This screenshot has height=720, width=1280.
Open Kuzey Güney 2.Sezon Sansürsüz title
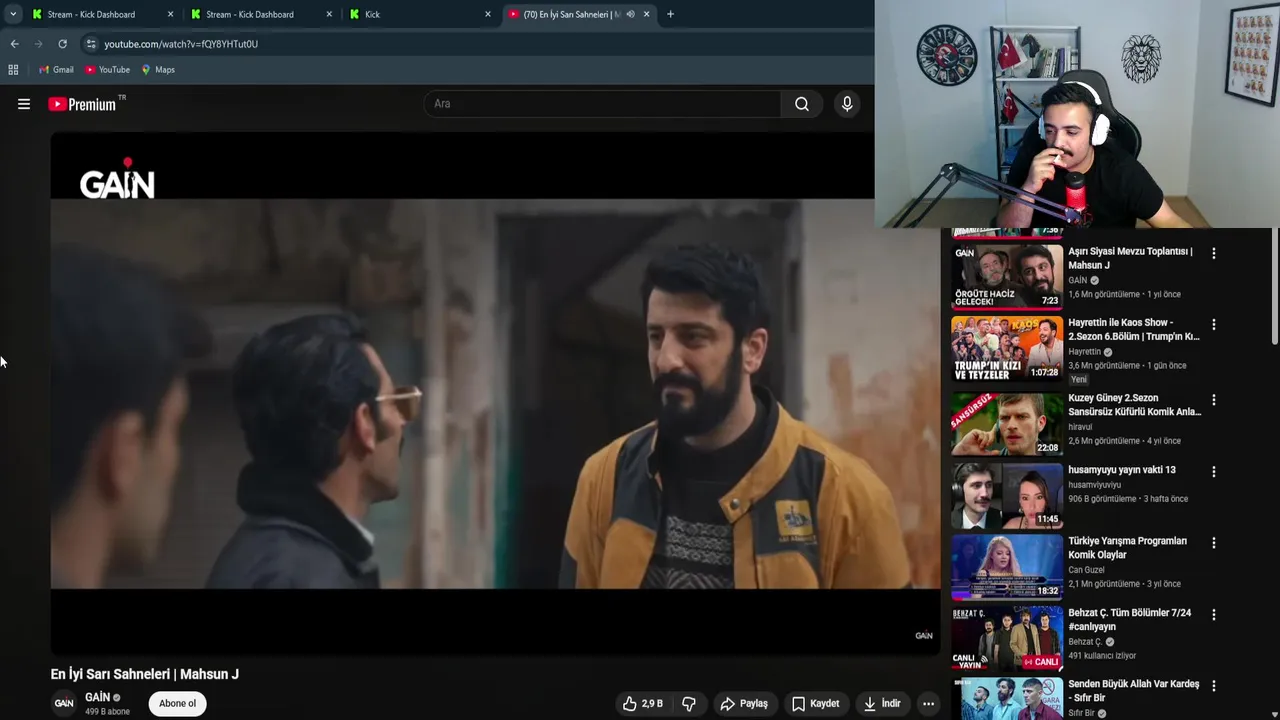click(1135, 405)
